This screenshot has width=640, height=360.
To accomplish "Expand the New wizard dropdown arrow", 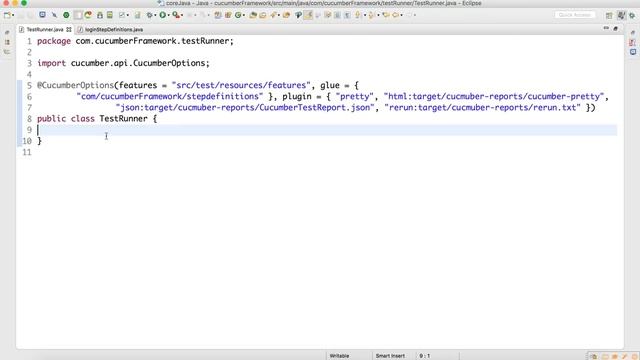I will [13, 15].
